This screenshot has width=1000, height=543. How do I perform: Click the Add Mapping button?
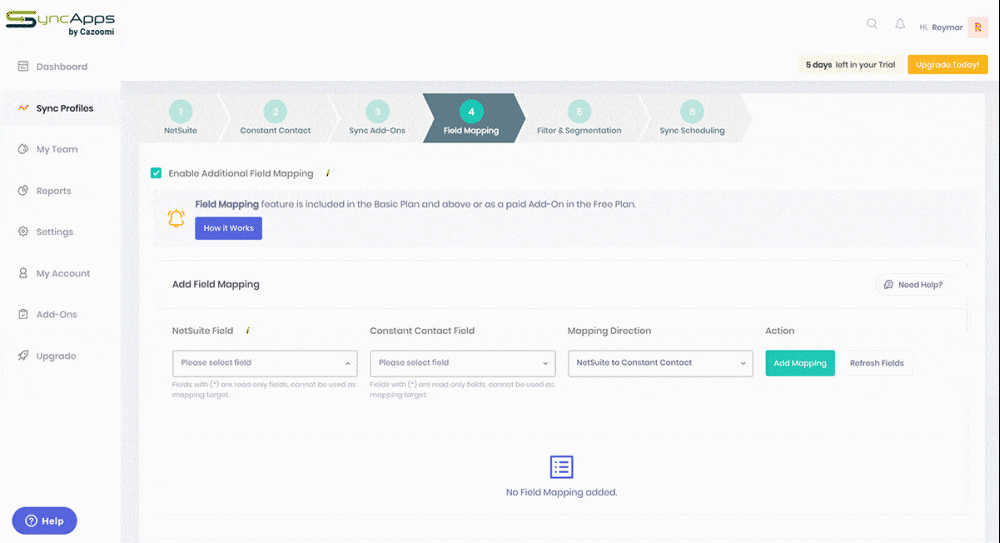(x=800, y=363)
